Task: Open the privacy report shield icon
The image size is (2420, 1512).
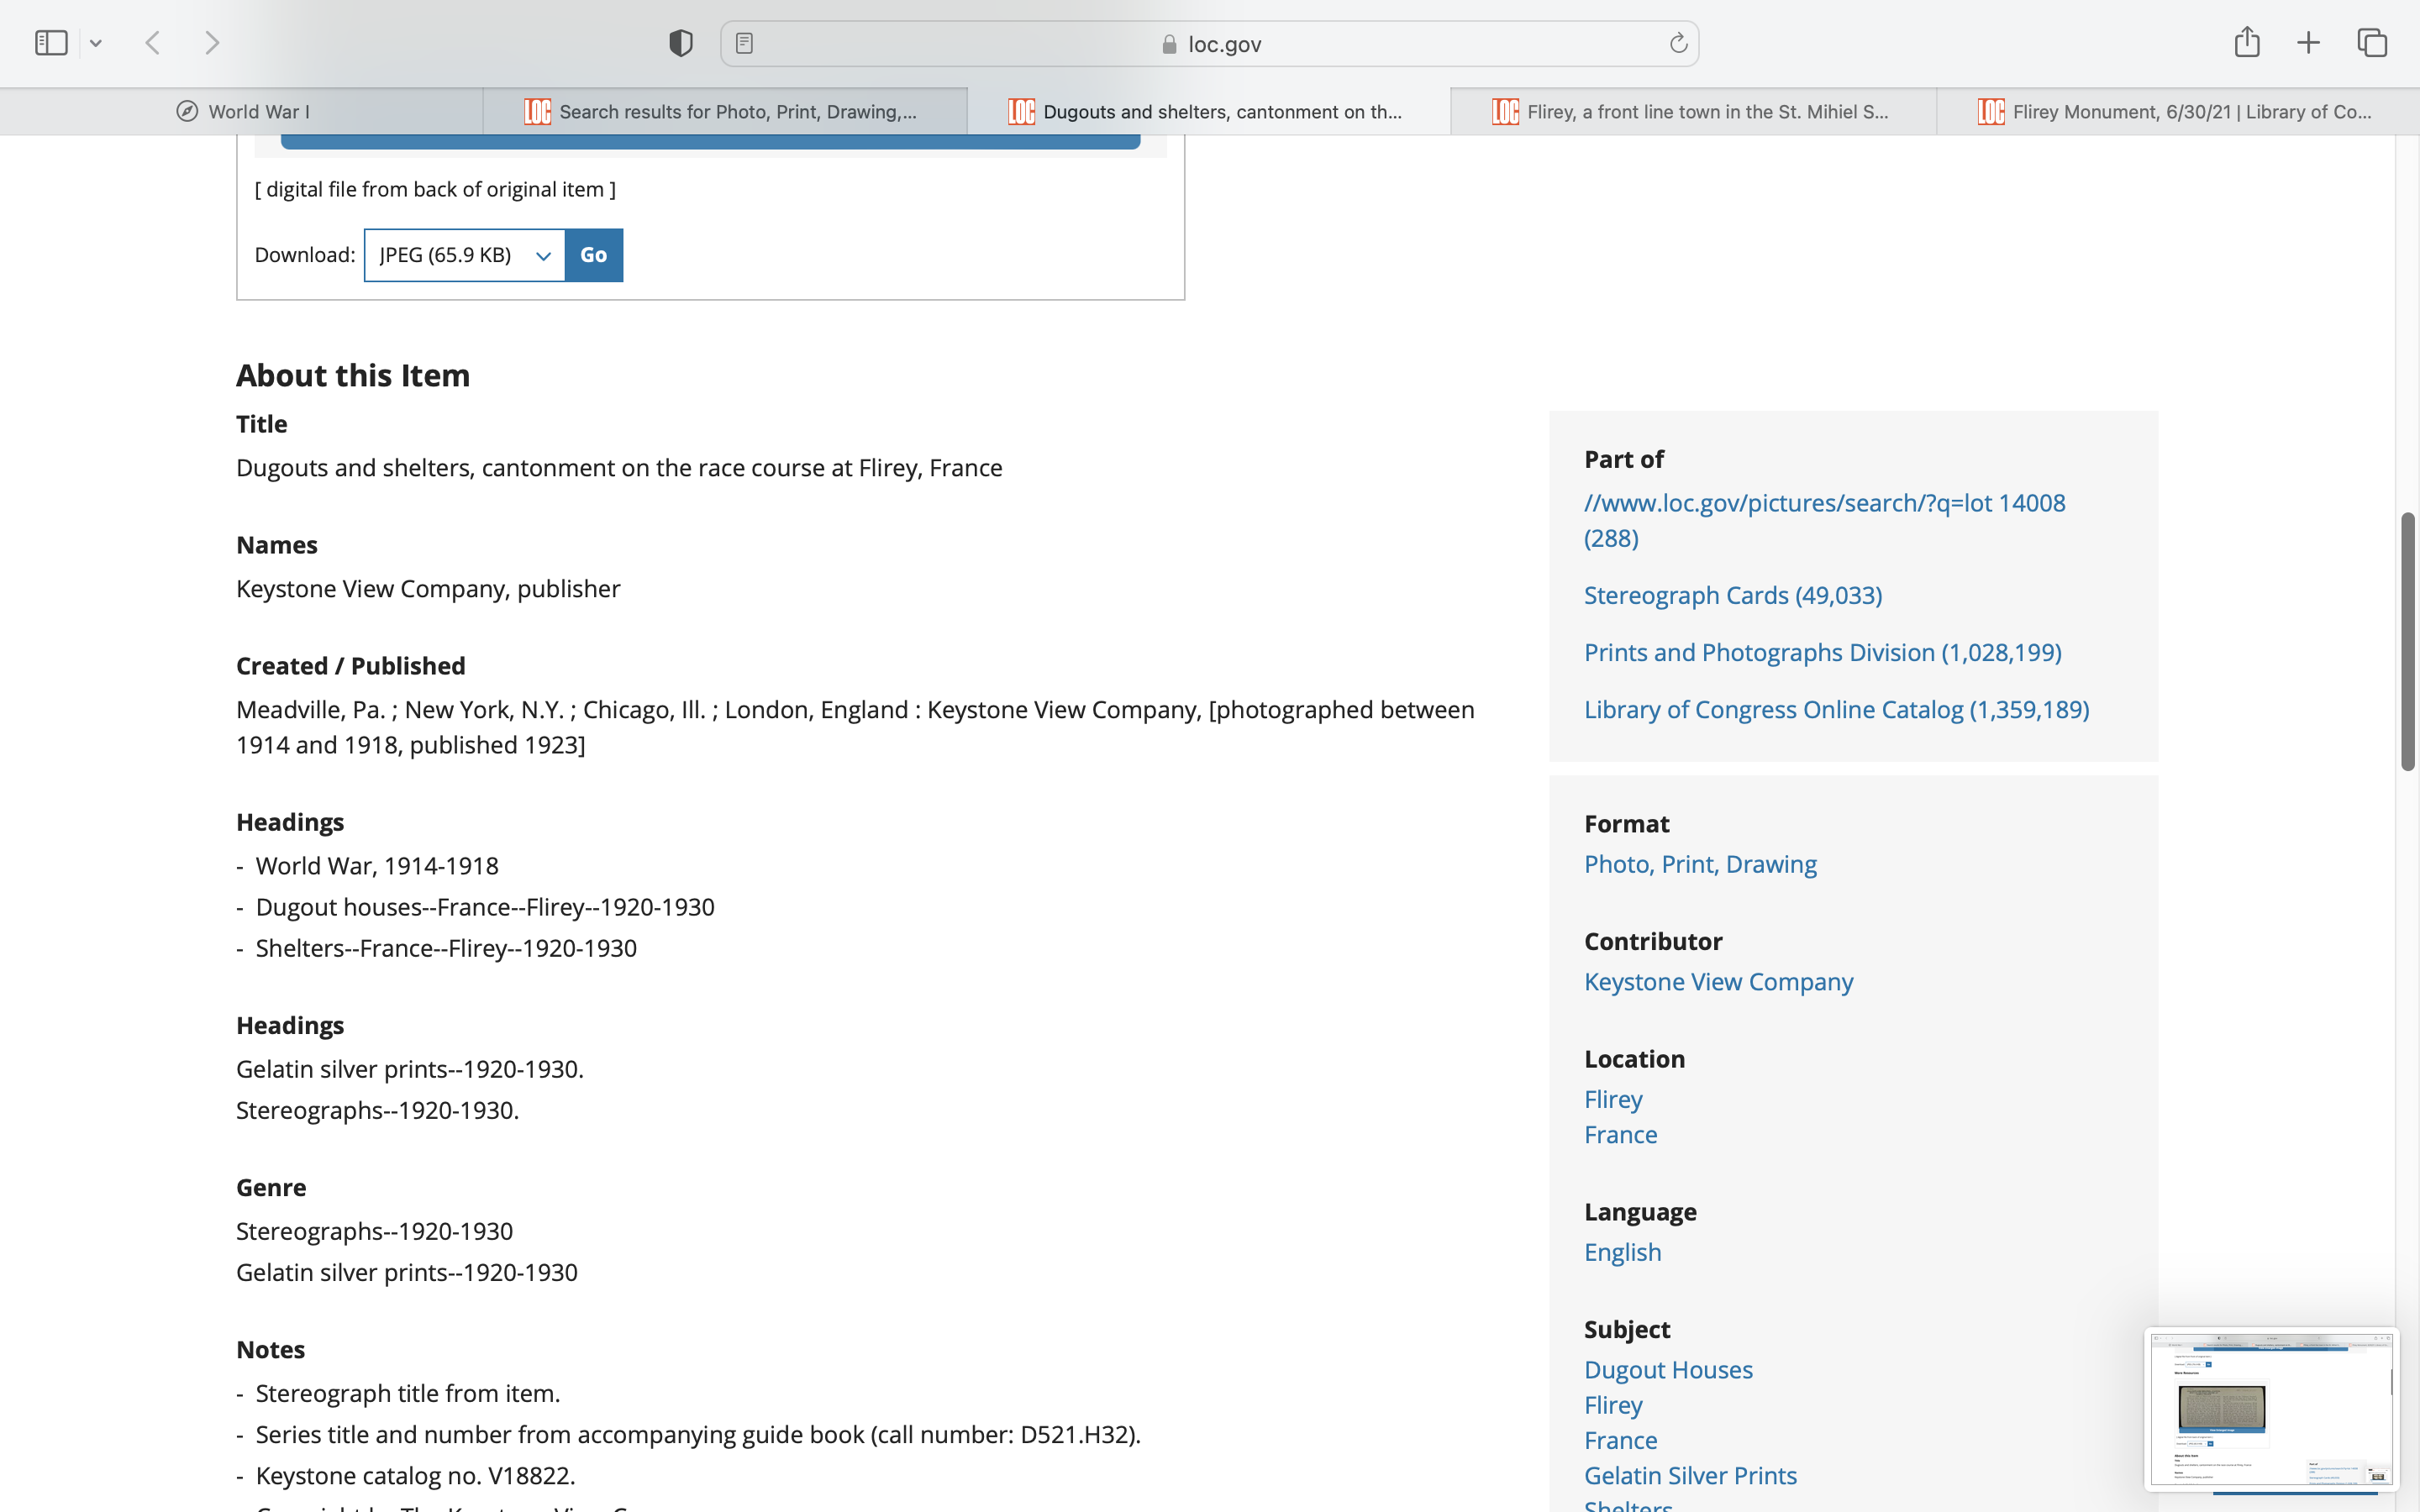Action: [680, 43]
